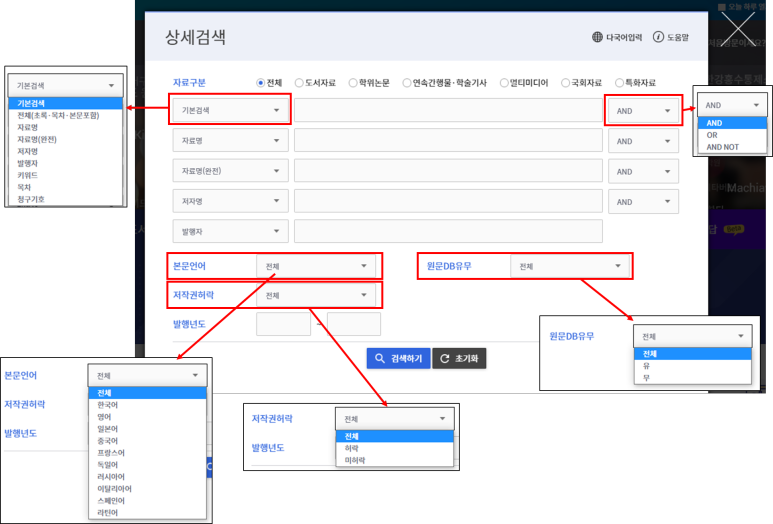This screenshot has height=524, width=773.
Task: Click the text box in the 저자명 row
Action: 448,201
